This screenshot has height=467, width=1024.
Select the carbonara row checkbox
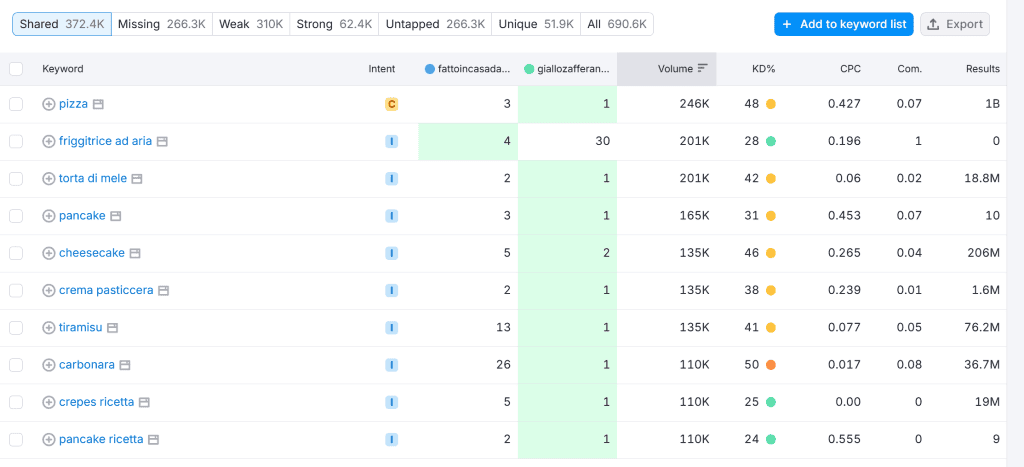click(x=16, y=364)
